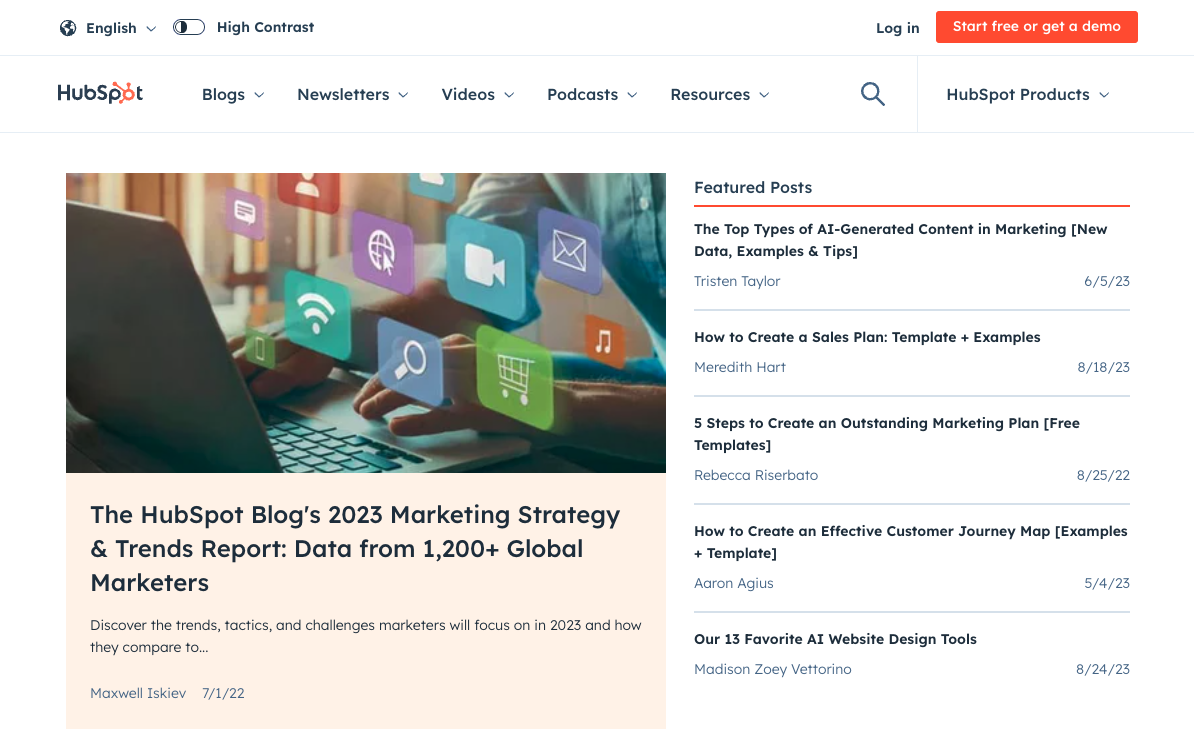
Task: Click Start free or get a demo
Action: click(1036, 27)
